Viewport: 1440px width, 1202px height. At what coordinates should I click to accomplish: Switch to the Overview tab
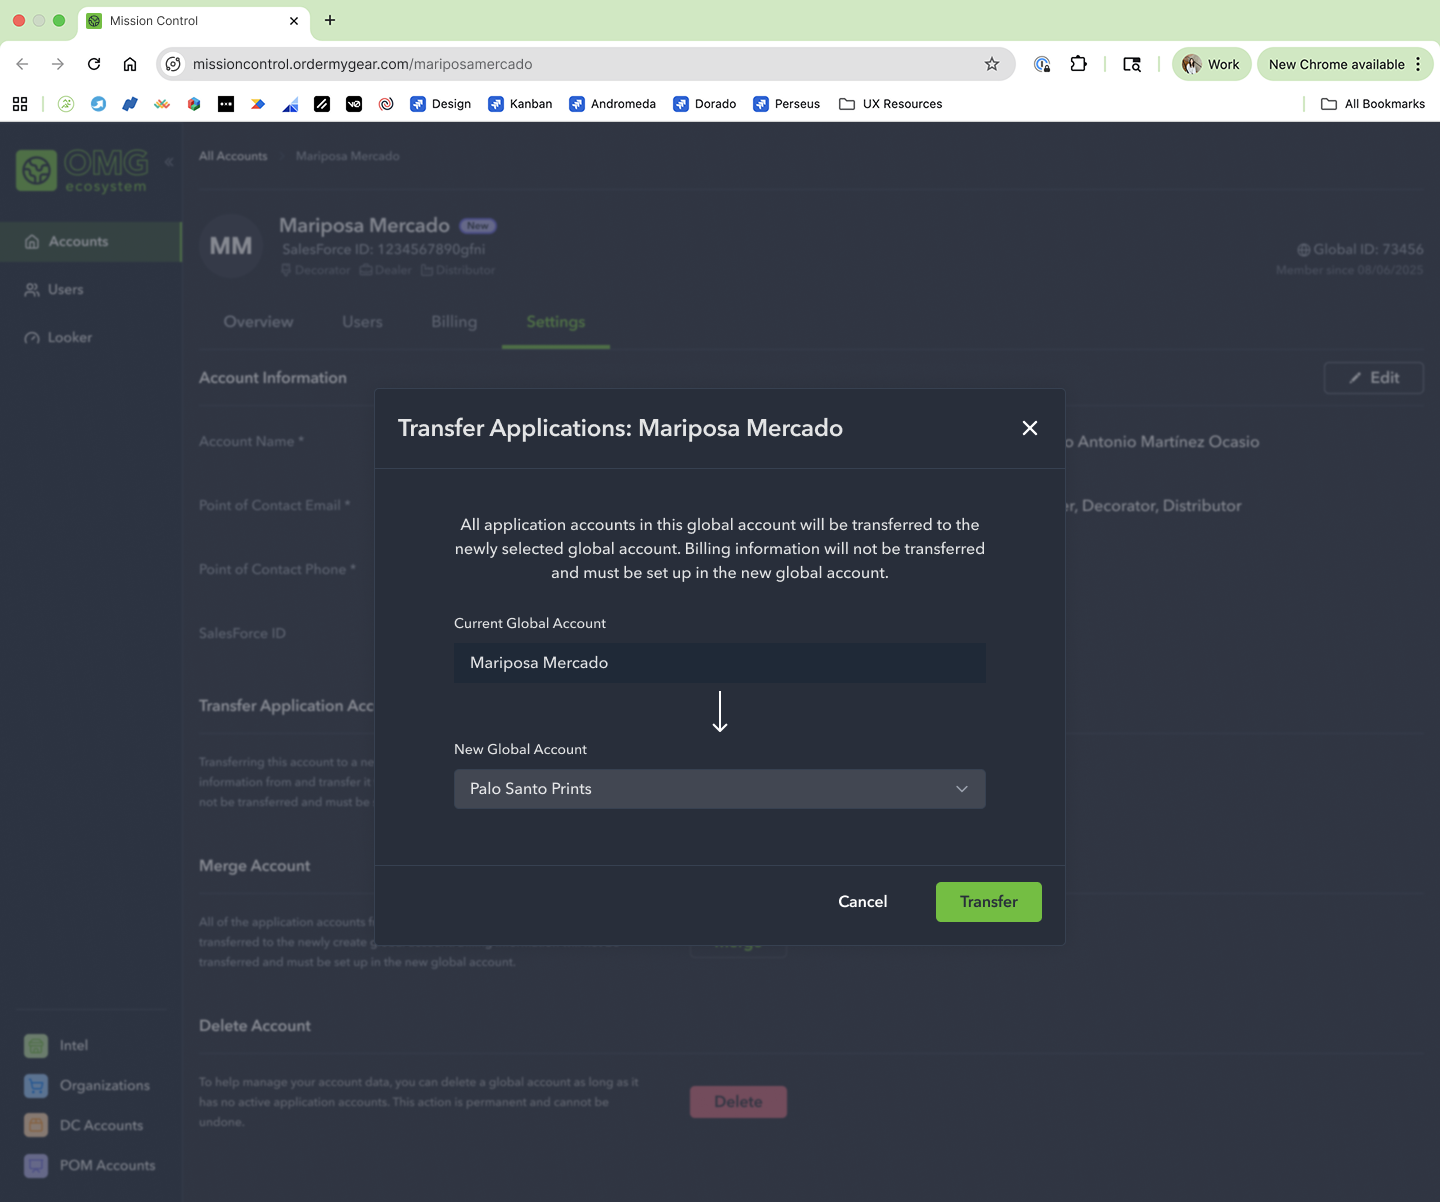click(258, 322)
